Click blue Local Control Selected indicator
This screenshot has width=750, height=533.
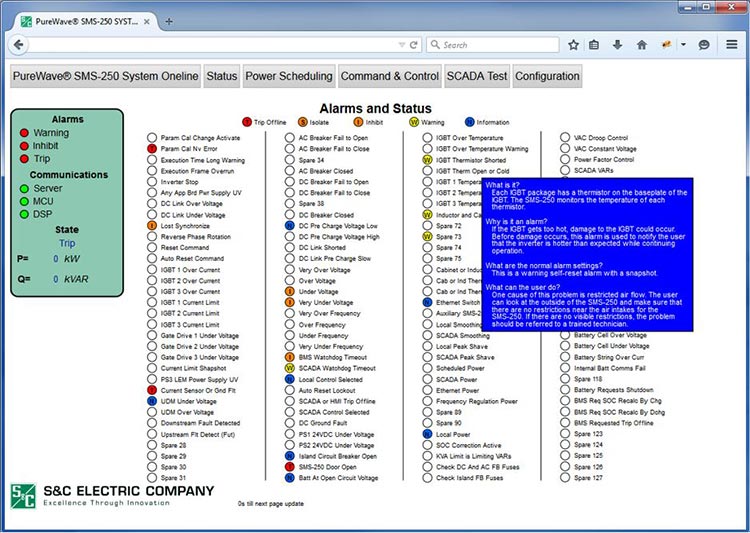click(289, 379)
